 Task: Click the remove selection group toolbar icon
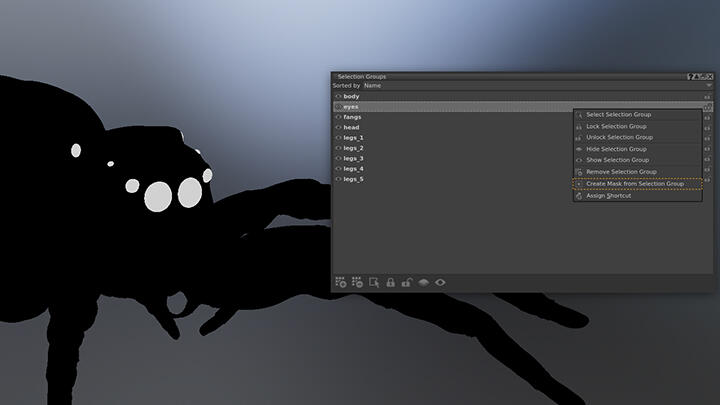pyautogui.click(x=357, y=282)
